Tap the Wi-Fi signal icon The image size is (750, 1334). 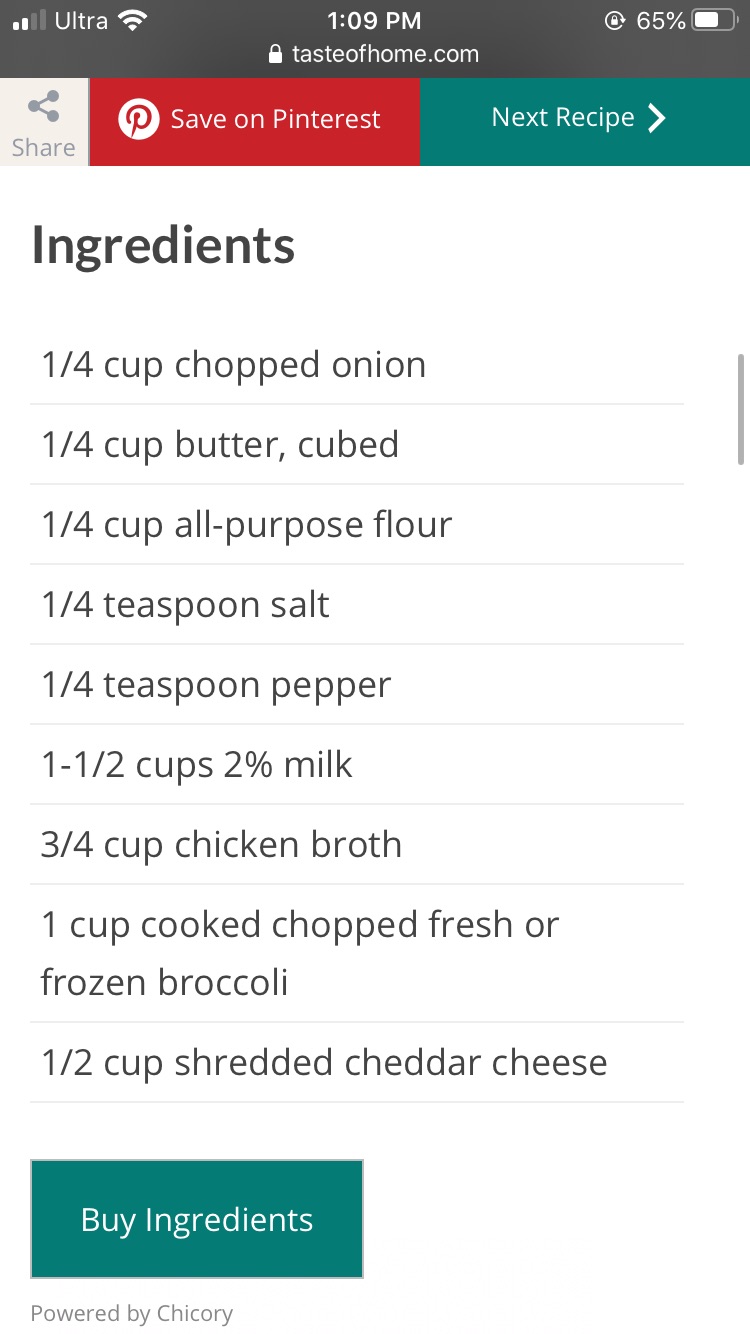click(x=131, y=20)
